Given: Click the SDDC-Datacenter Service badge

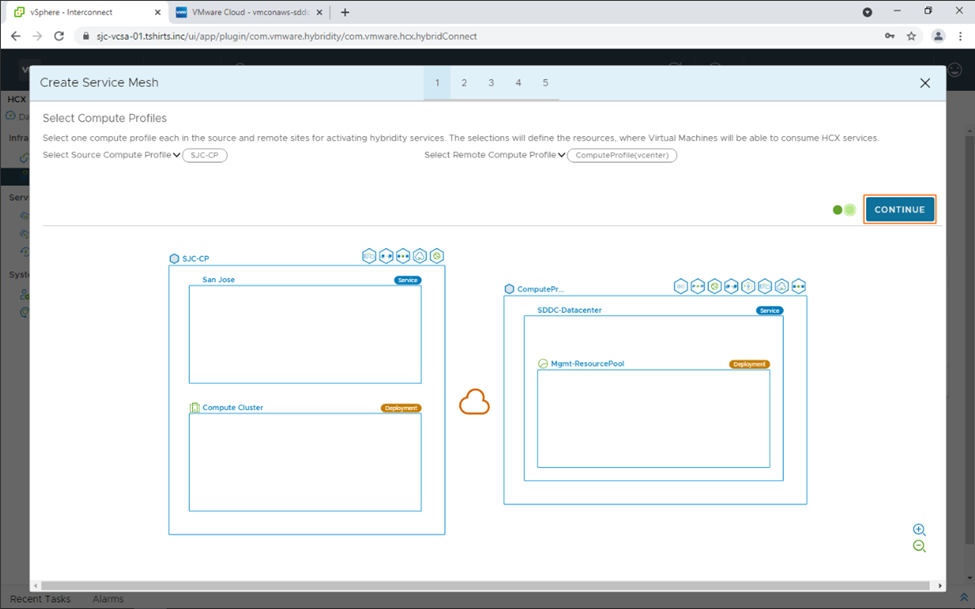Looking at the screenshot, I should point(770,310).
